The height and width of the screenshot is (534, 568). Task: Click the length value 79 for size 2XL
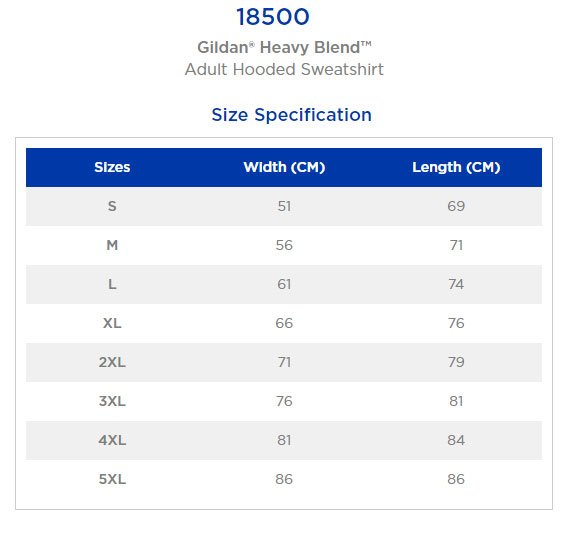click(x=456, y=362)
